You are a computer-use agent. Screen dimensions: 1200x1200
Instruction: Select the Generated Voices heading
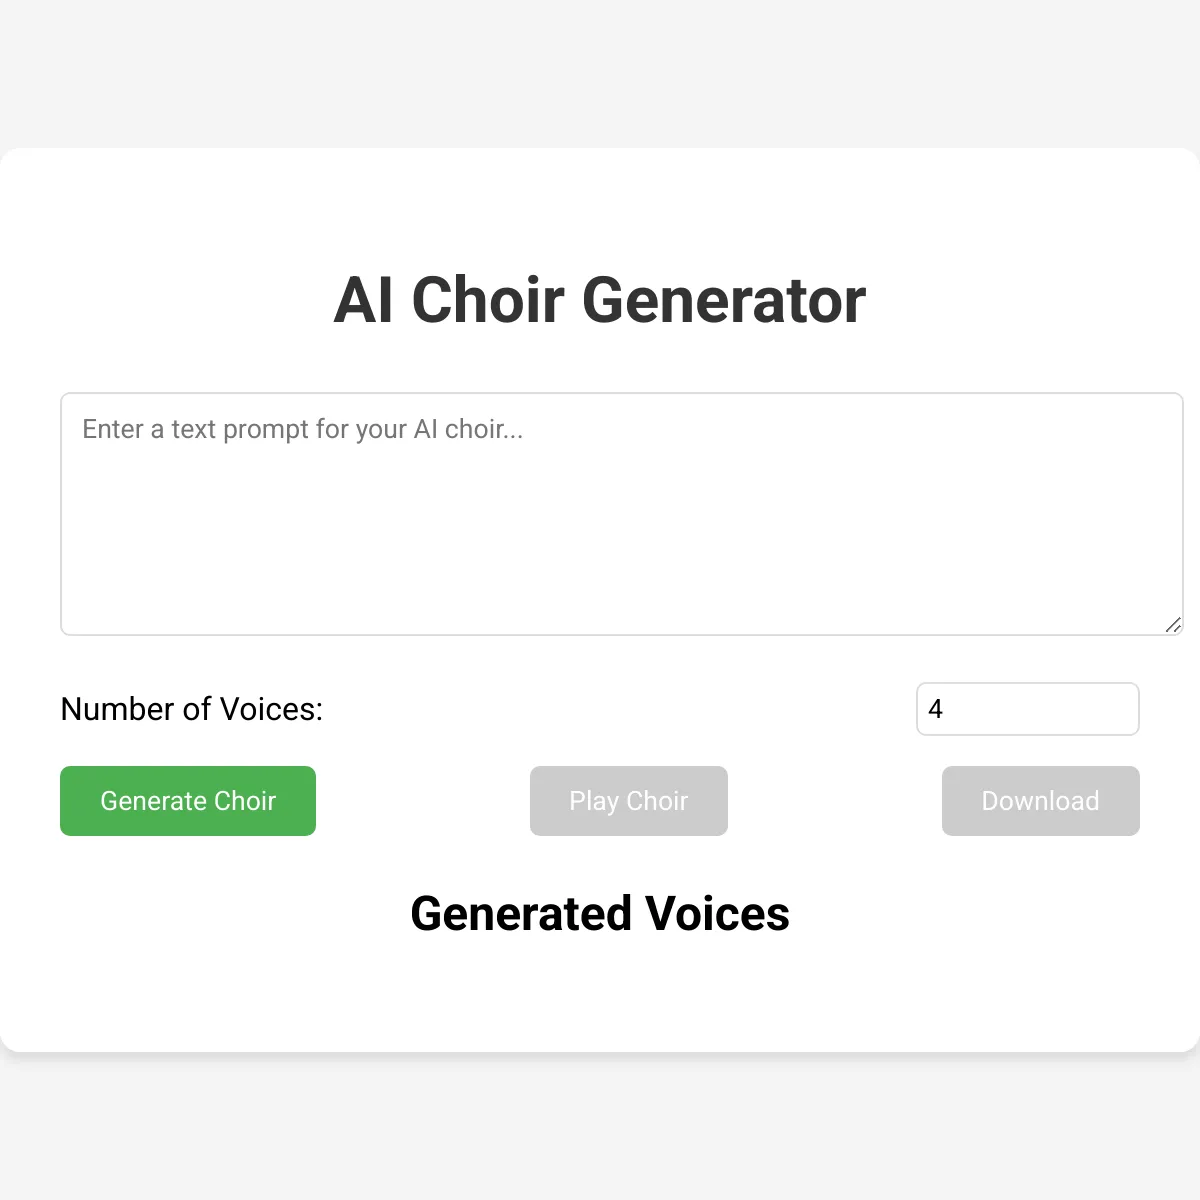(x=600, y=913)
